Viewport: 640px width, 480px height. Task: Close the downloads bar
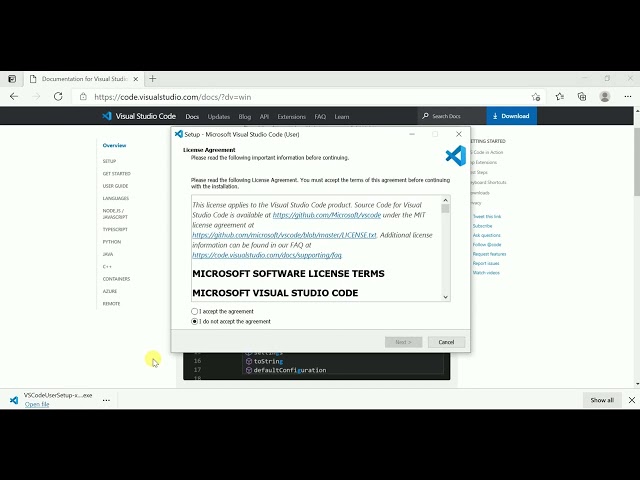[632, 400]
